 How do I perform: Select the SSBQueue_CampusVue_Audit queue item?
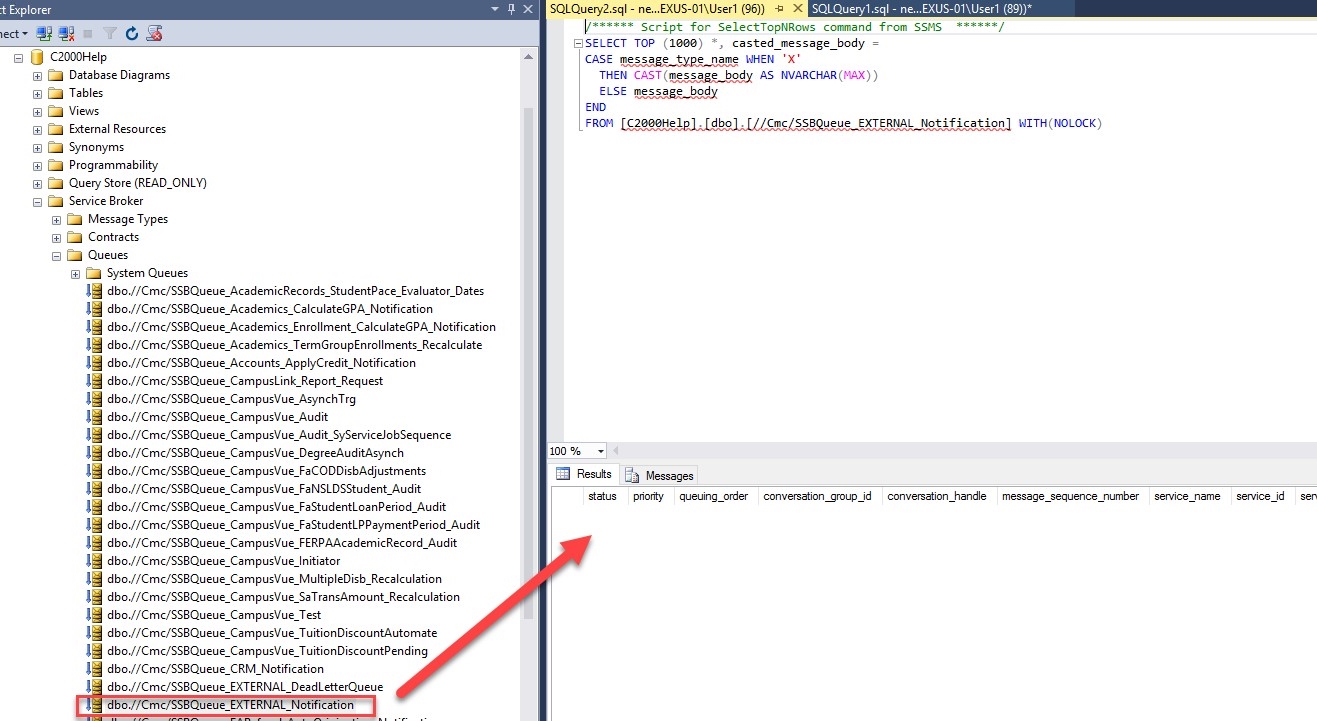217,417
